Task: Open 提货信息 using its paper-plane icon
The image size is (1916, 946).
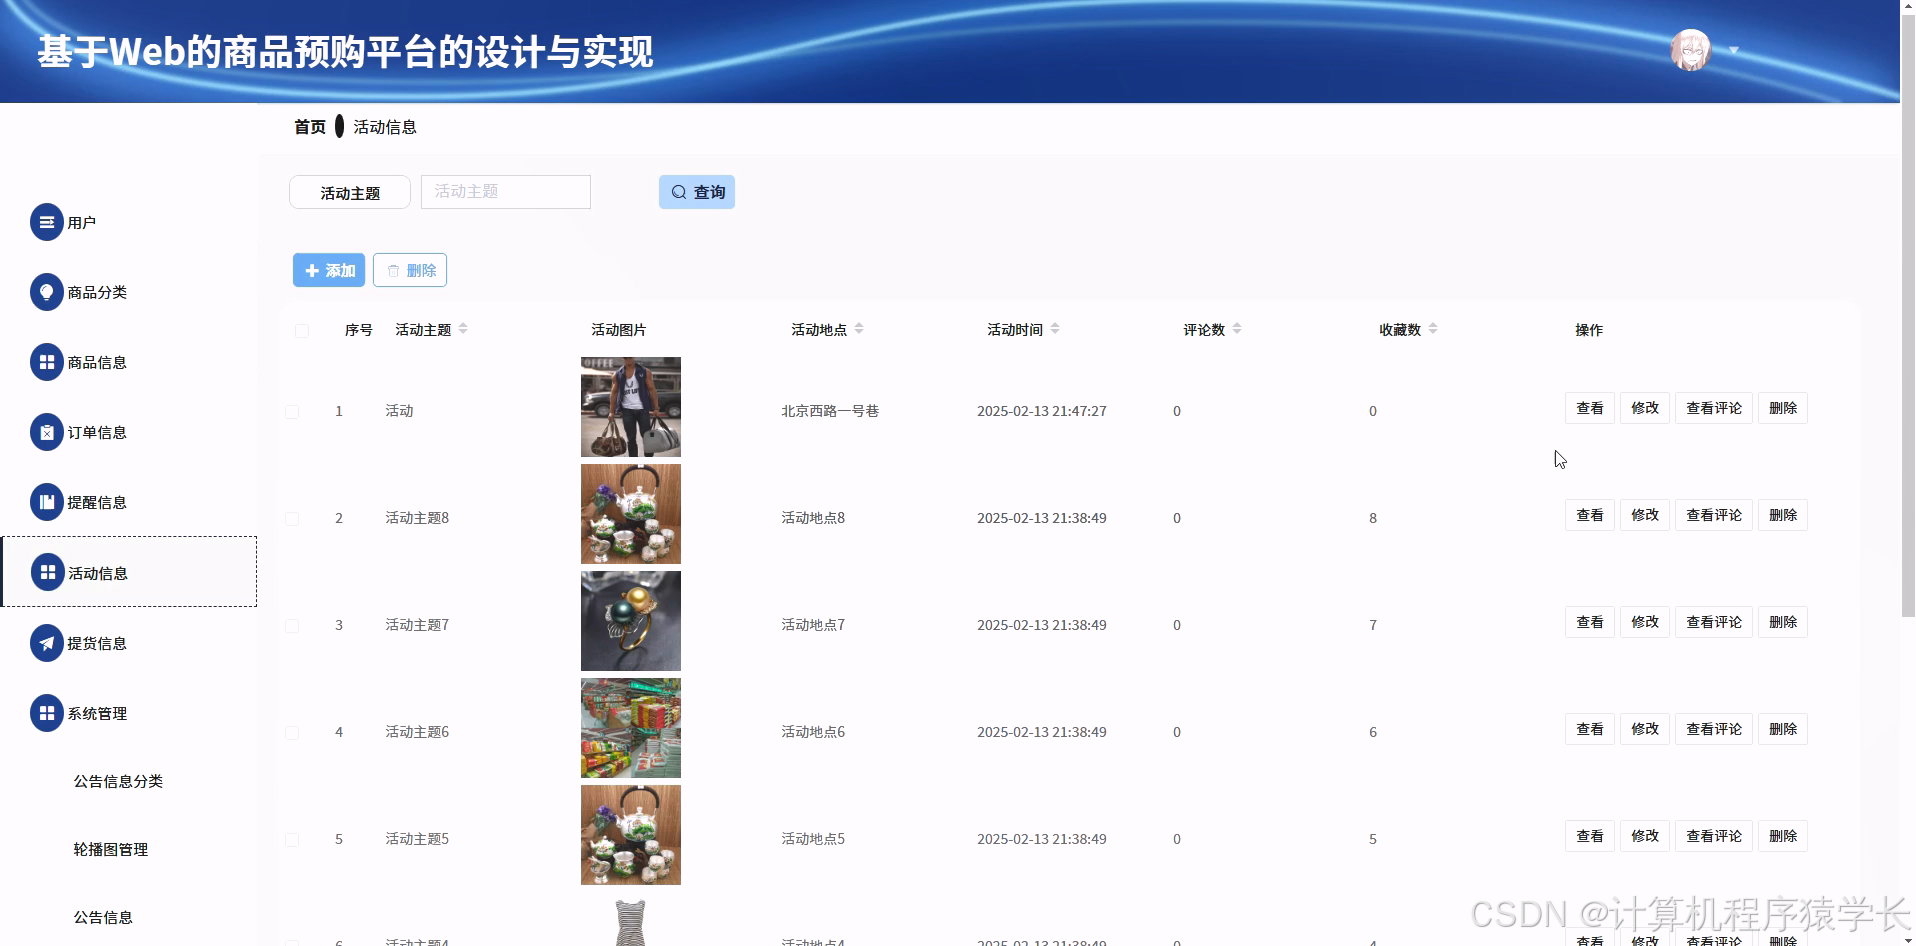Action: coord(47,642)
